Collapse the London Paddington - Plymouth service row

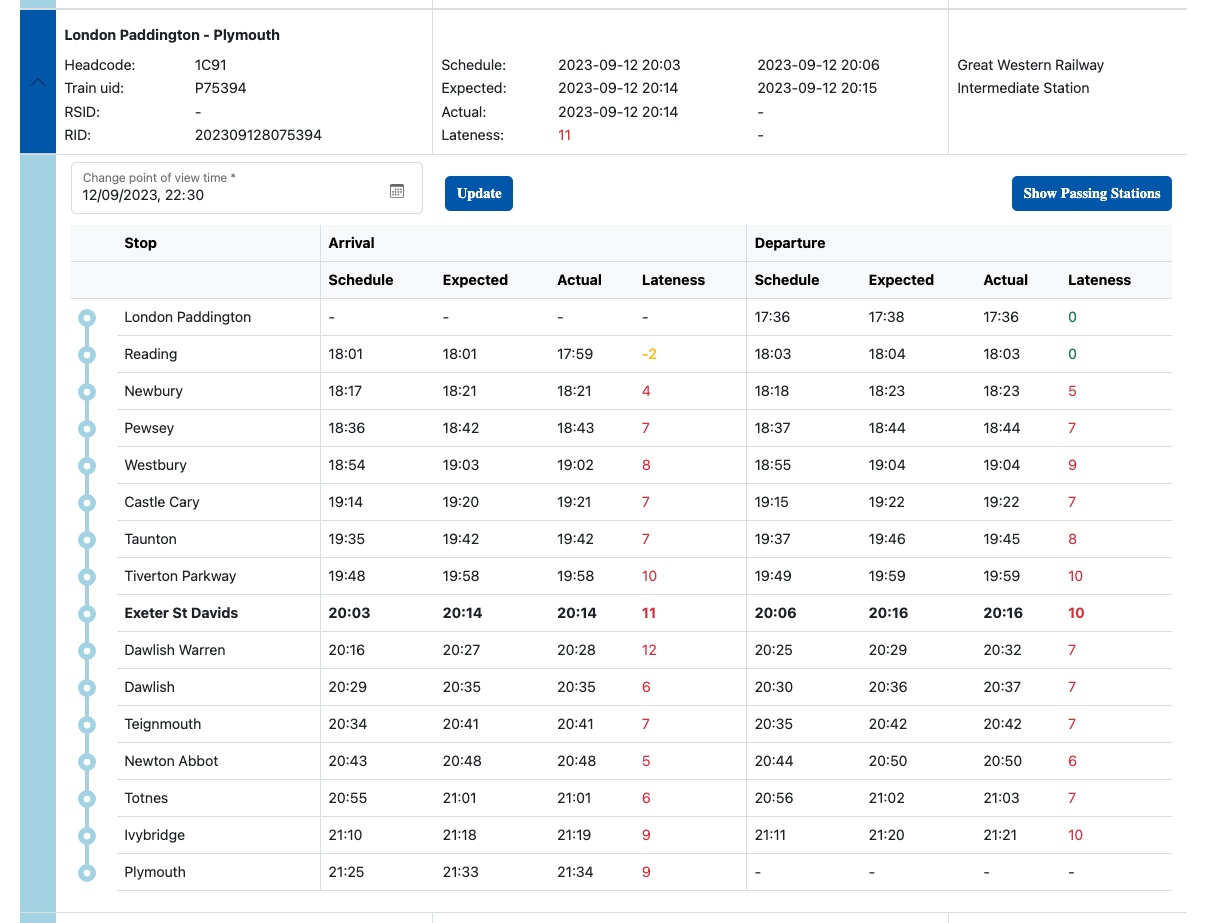click(38, 83)
